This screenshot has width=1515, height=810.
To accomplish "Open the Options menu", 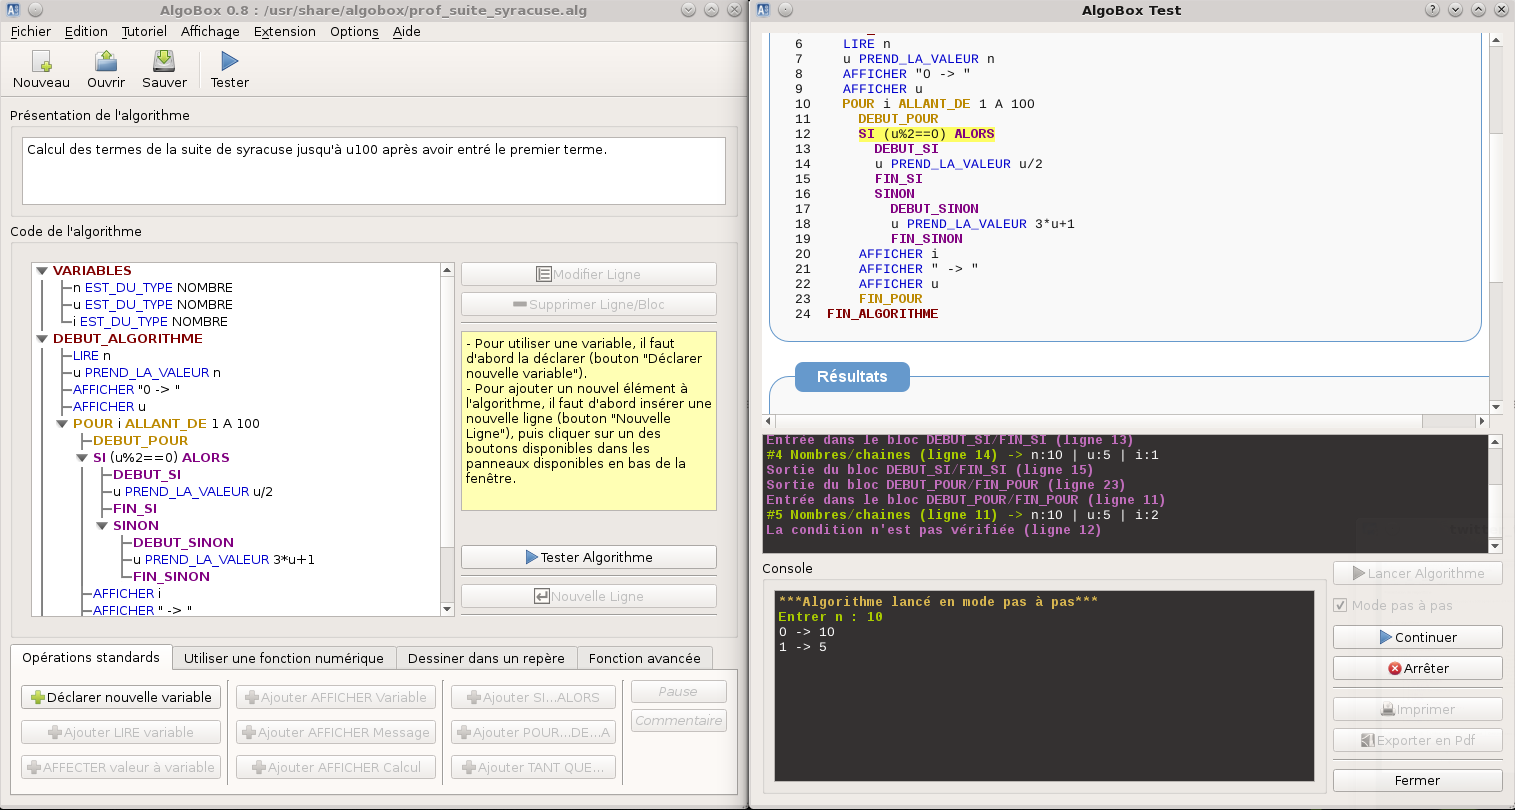I will (354, 31).
